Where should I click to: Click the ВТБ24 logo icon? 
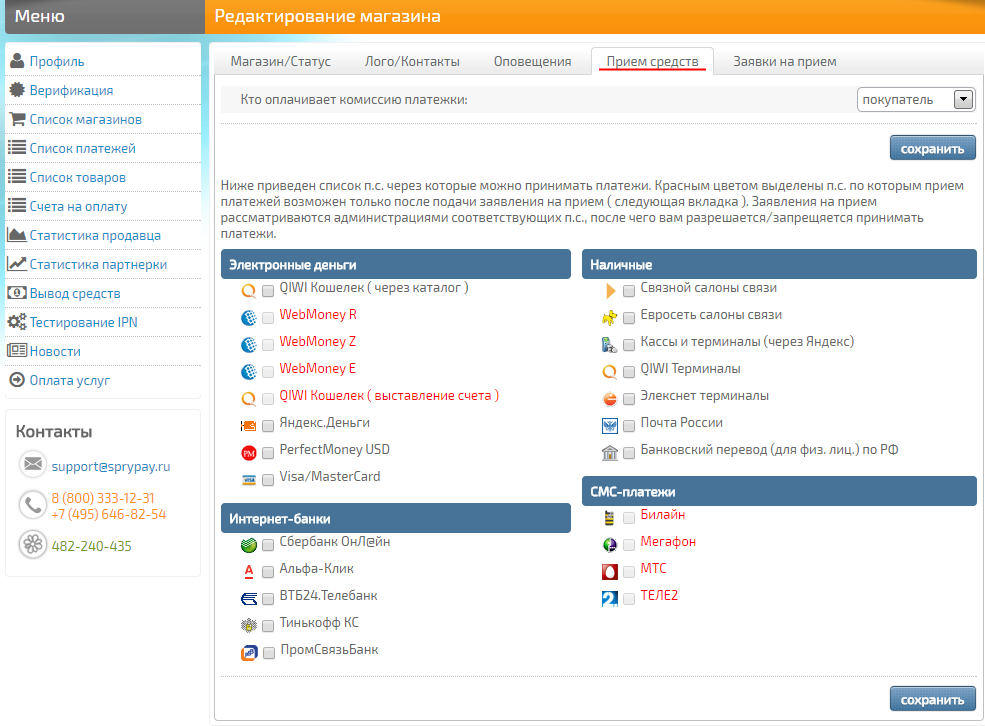click(x=249, y=599)
